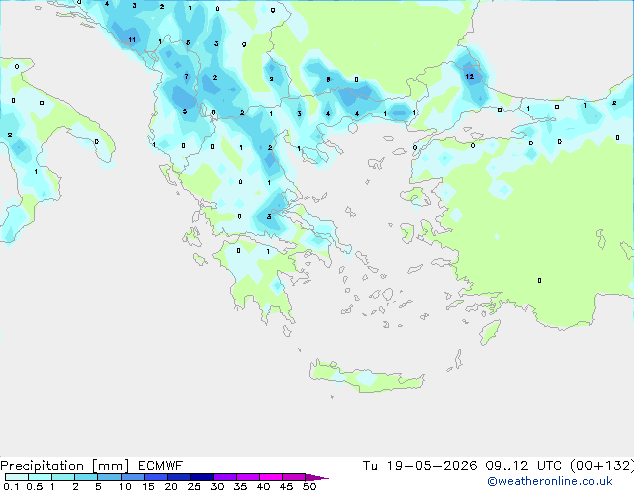Click the '30' legend scale label
This screenshot has width=634, height=490.
217,486
